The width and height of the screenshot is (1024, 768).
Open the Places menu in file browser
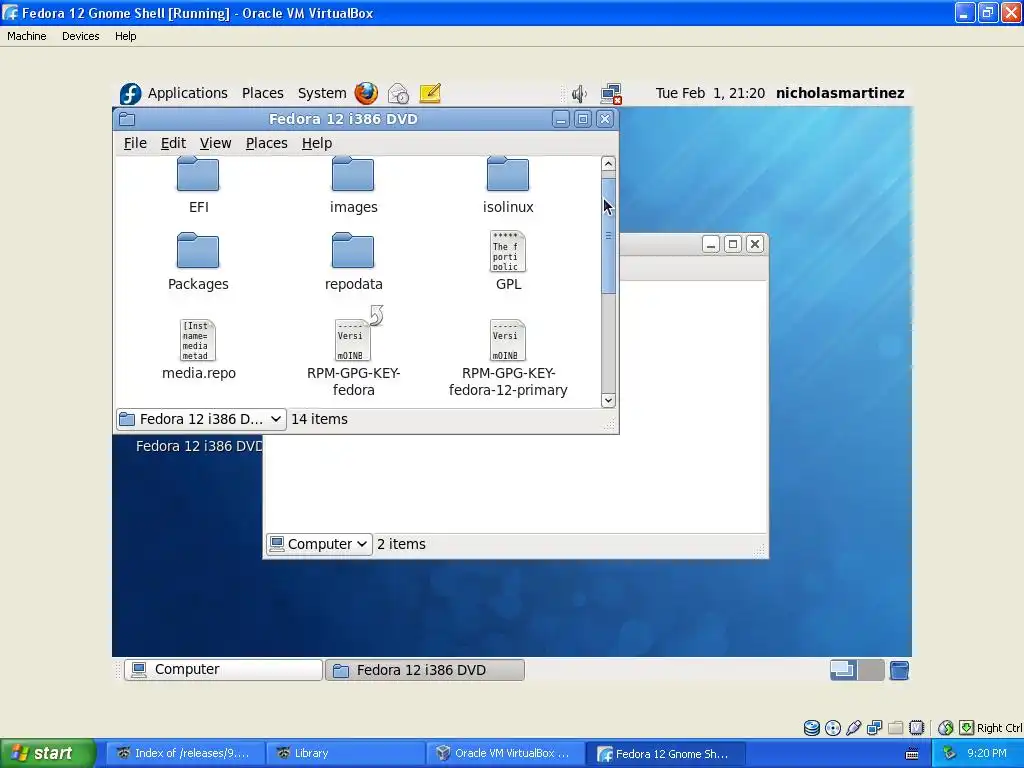pos(266,143)
